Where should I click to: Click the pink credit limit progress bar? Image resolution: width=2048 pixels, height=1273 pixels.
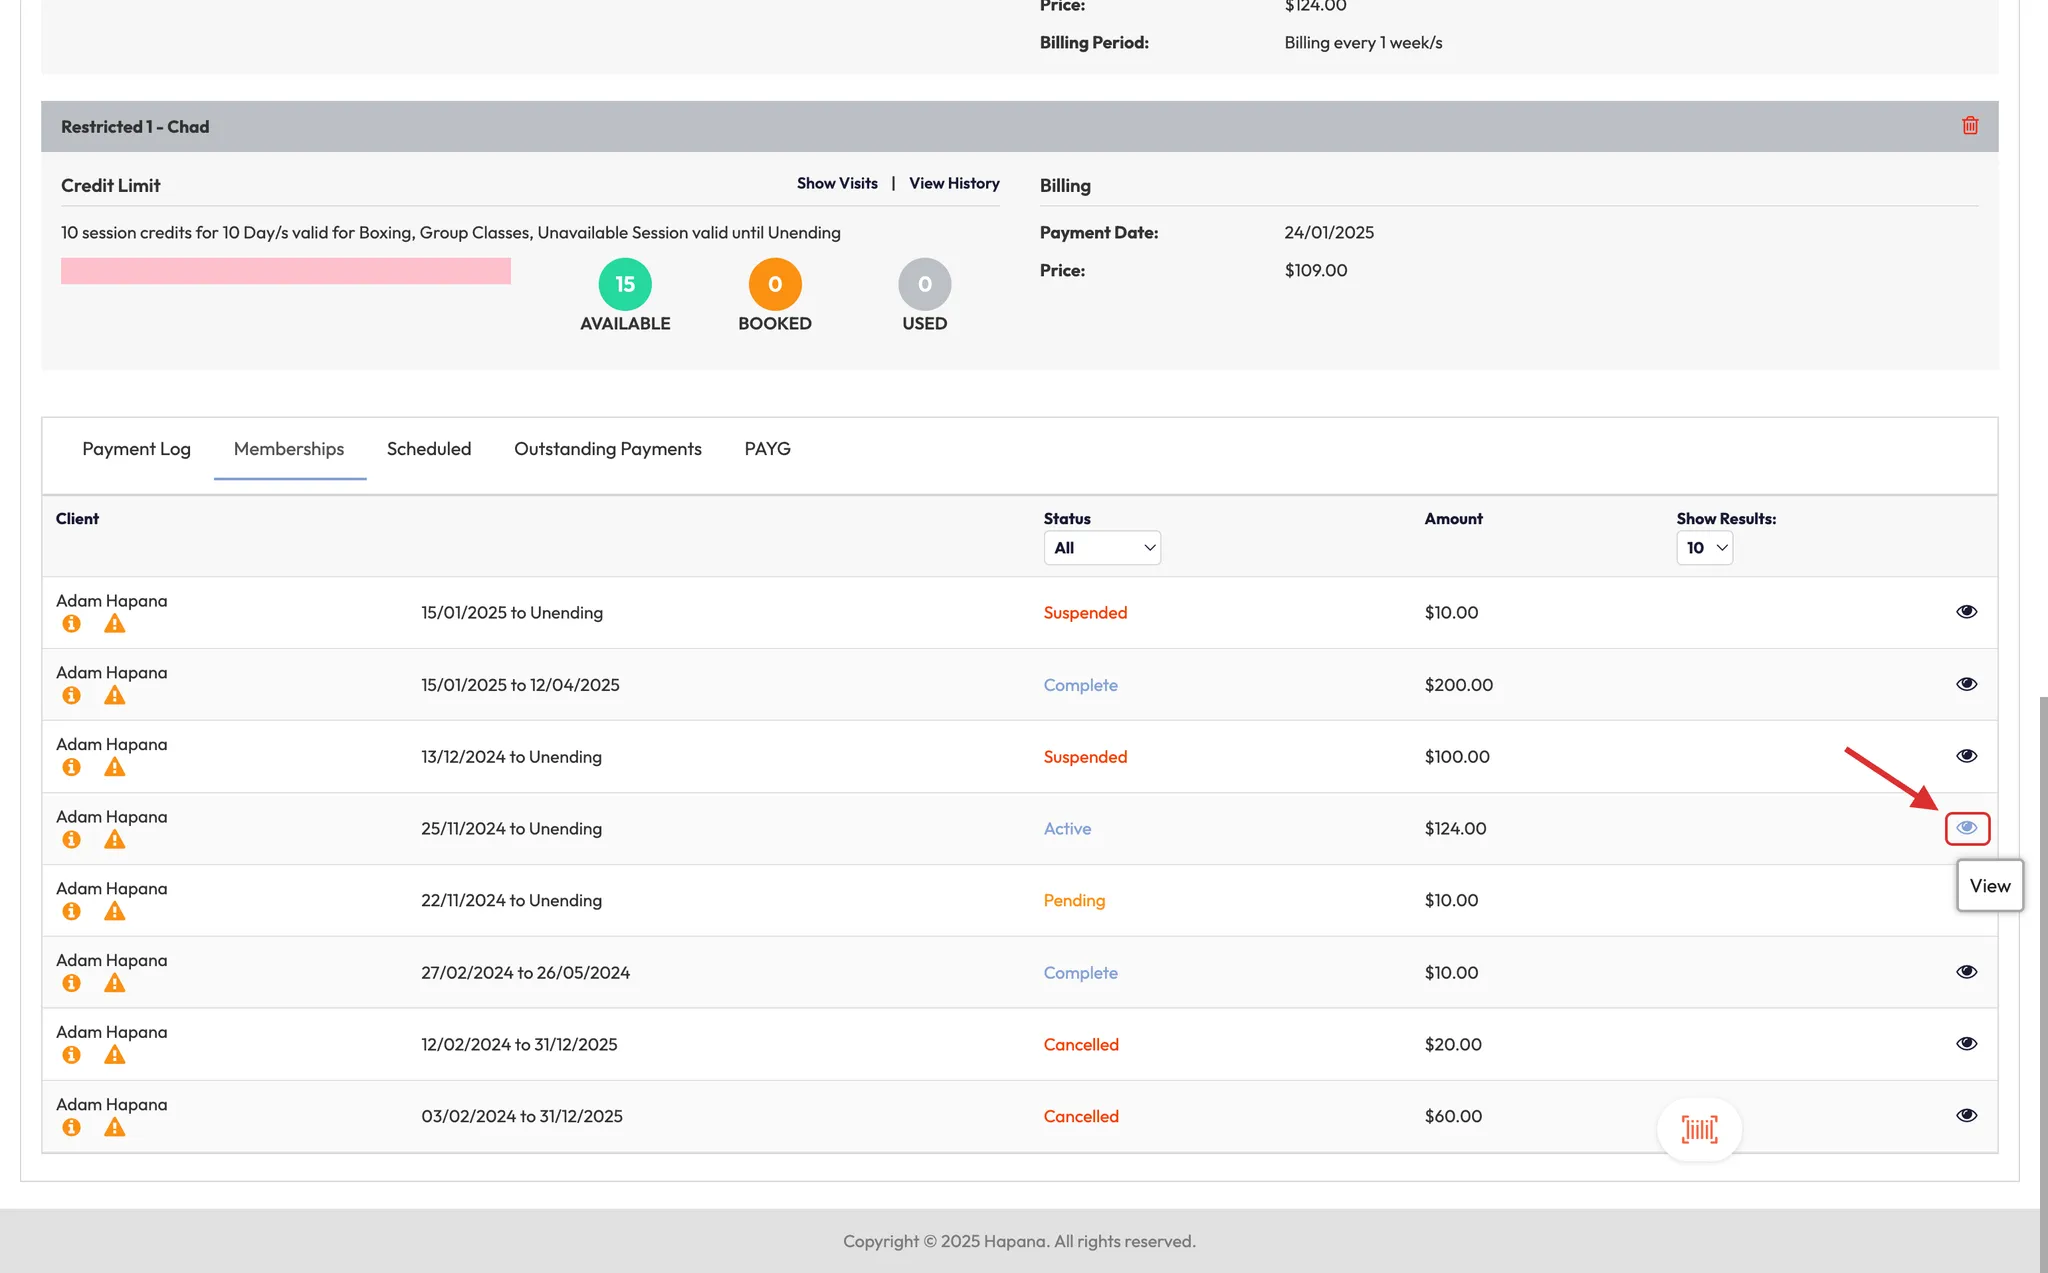pos(285,271)
